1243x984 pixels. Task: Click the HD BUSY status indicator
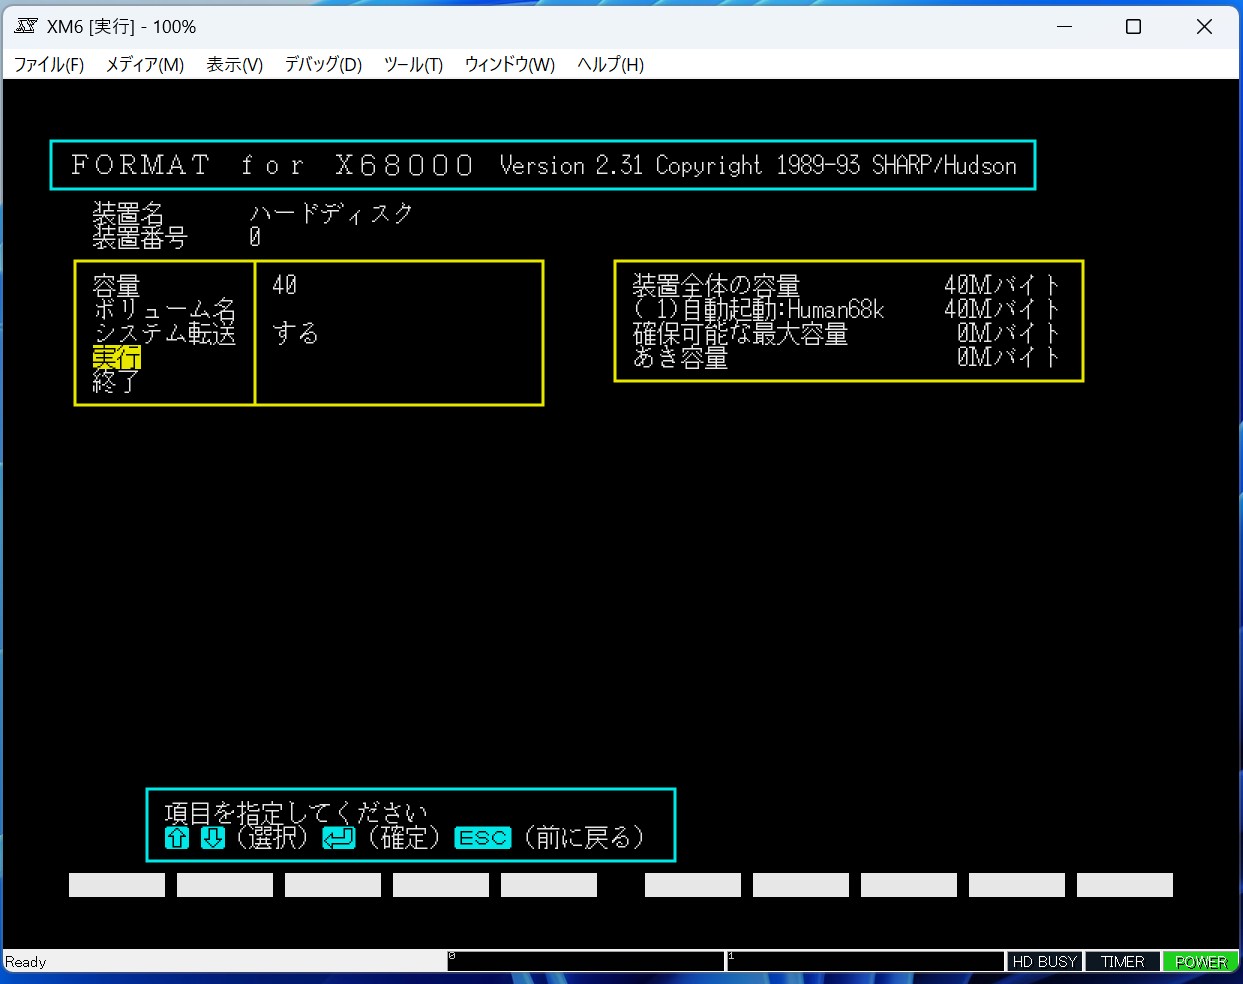coord(1044,962)
